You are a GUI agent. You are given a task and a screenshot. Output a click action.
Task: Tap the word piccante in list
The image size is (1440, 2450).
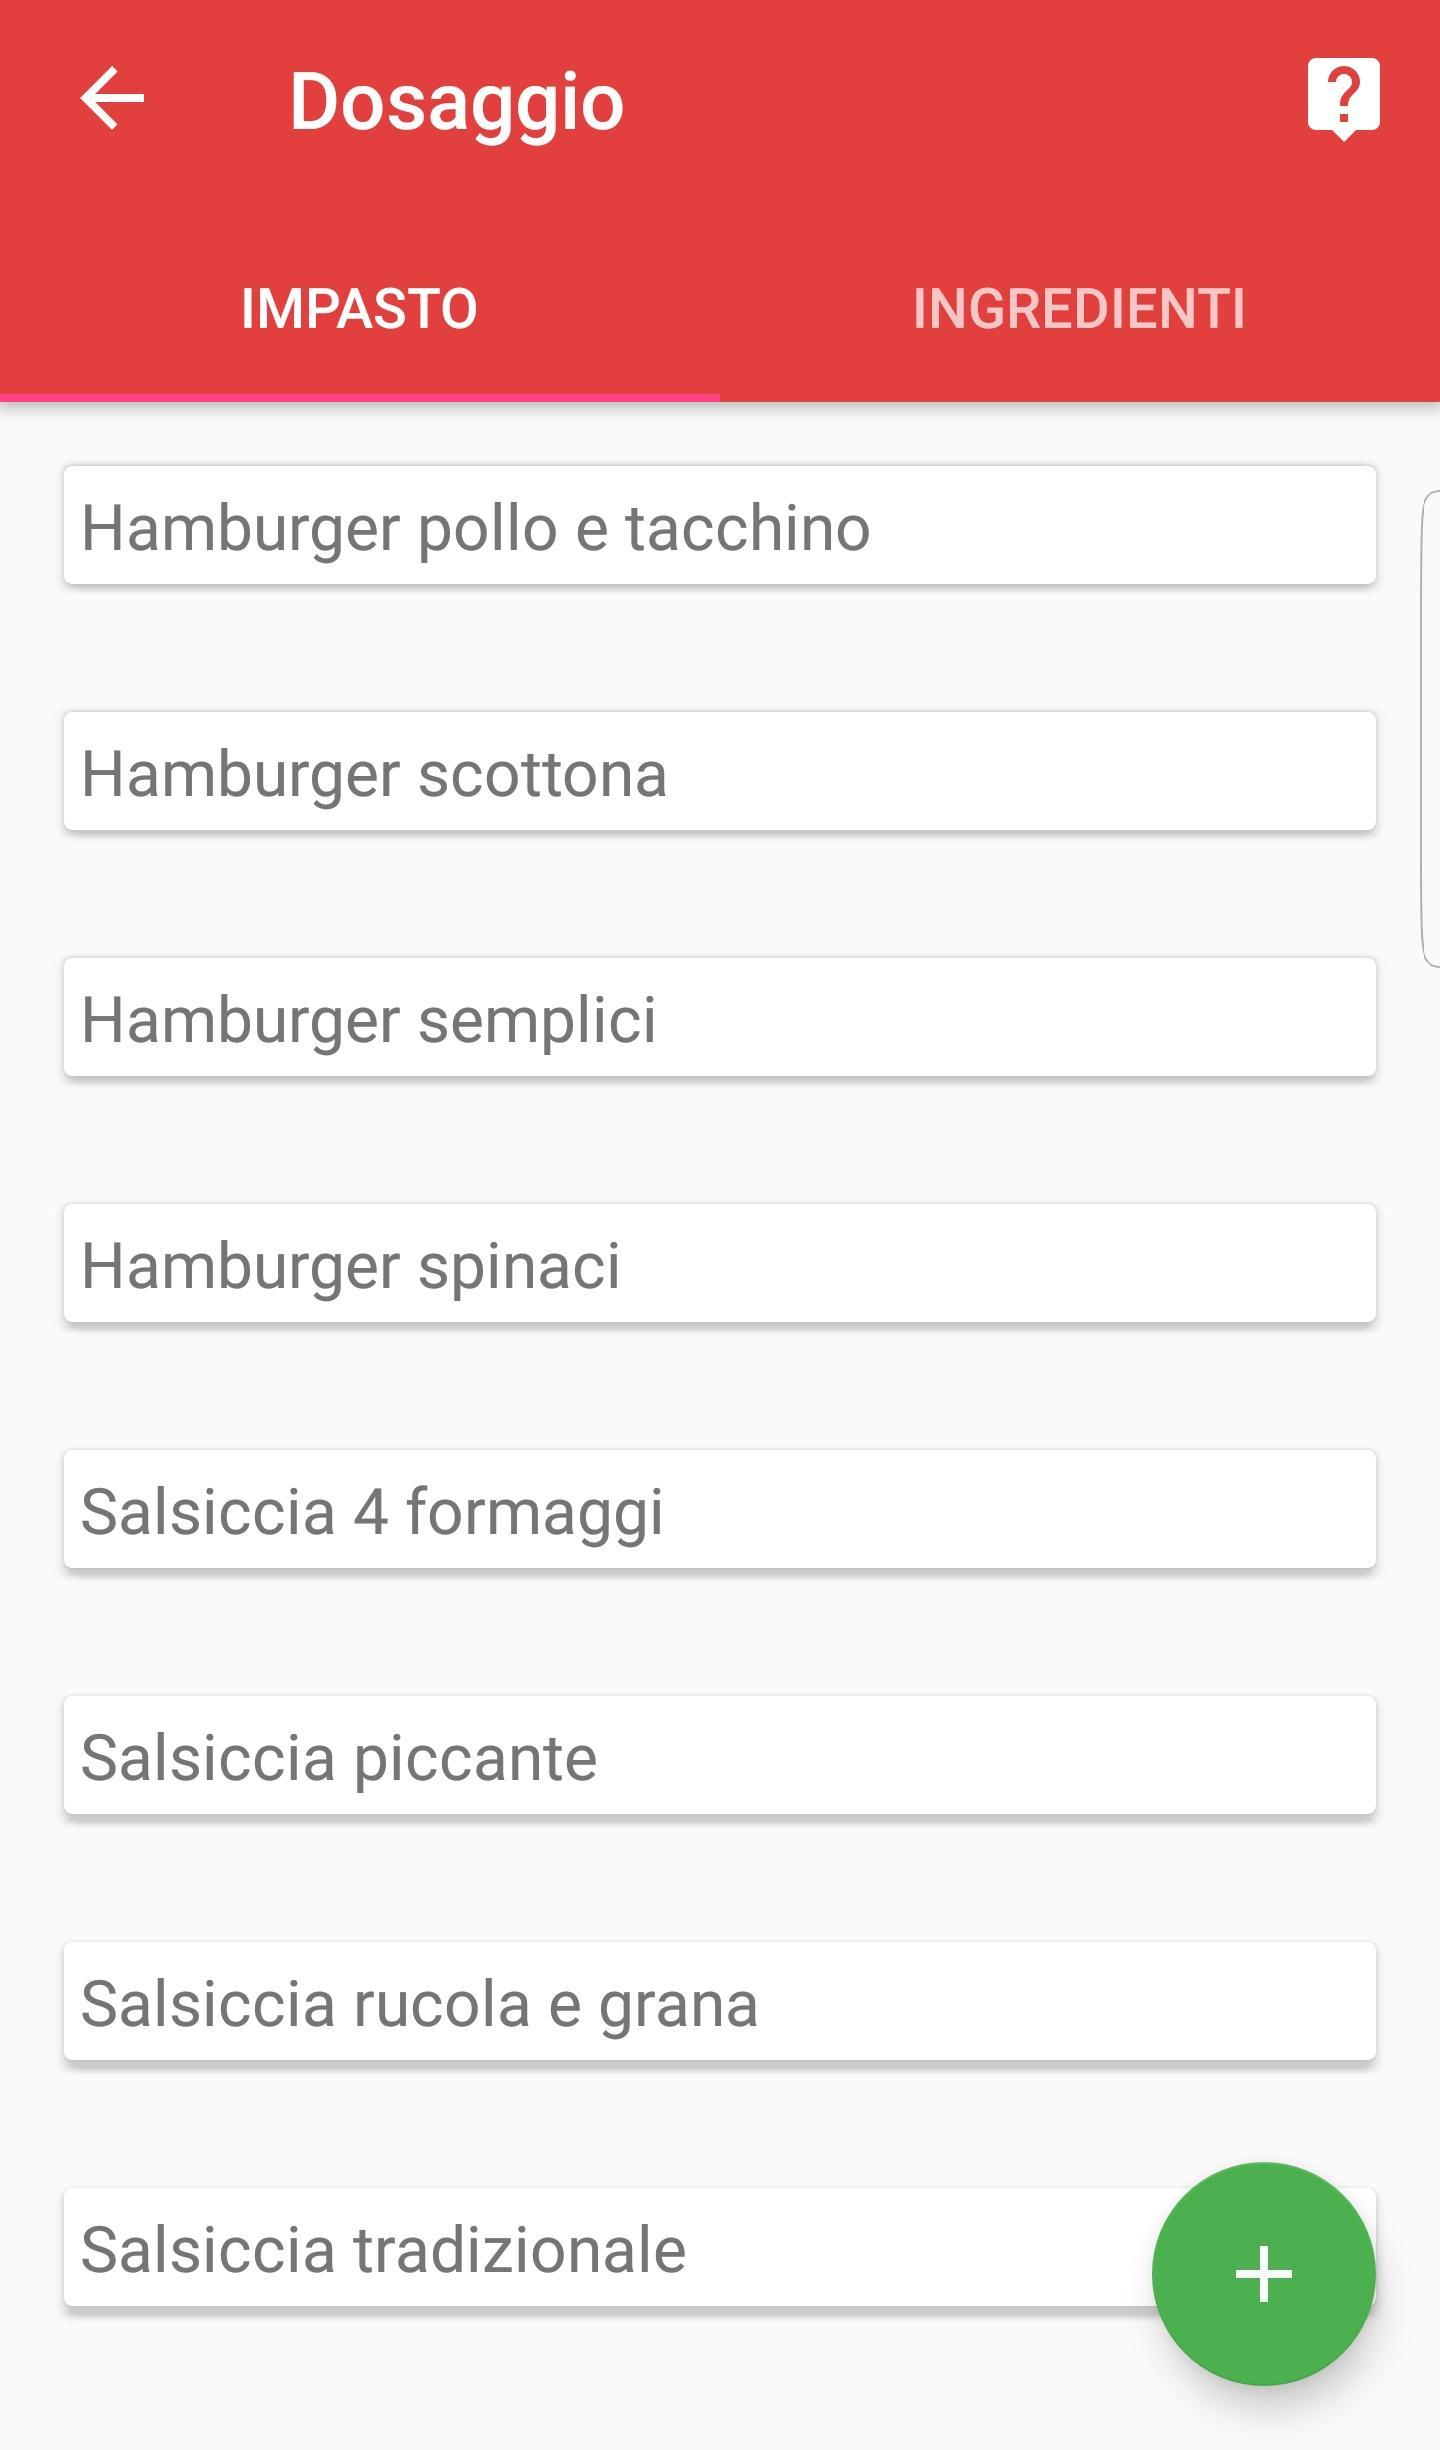click(476, 1759)
